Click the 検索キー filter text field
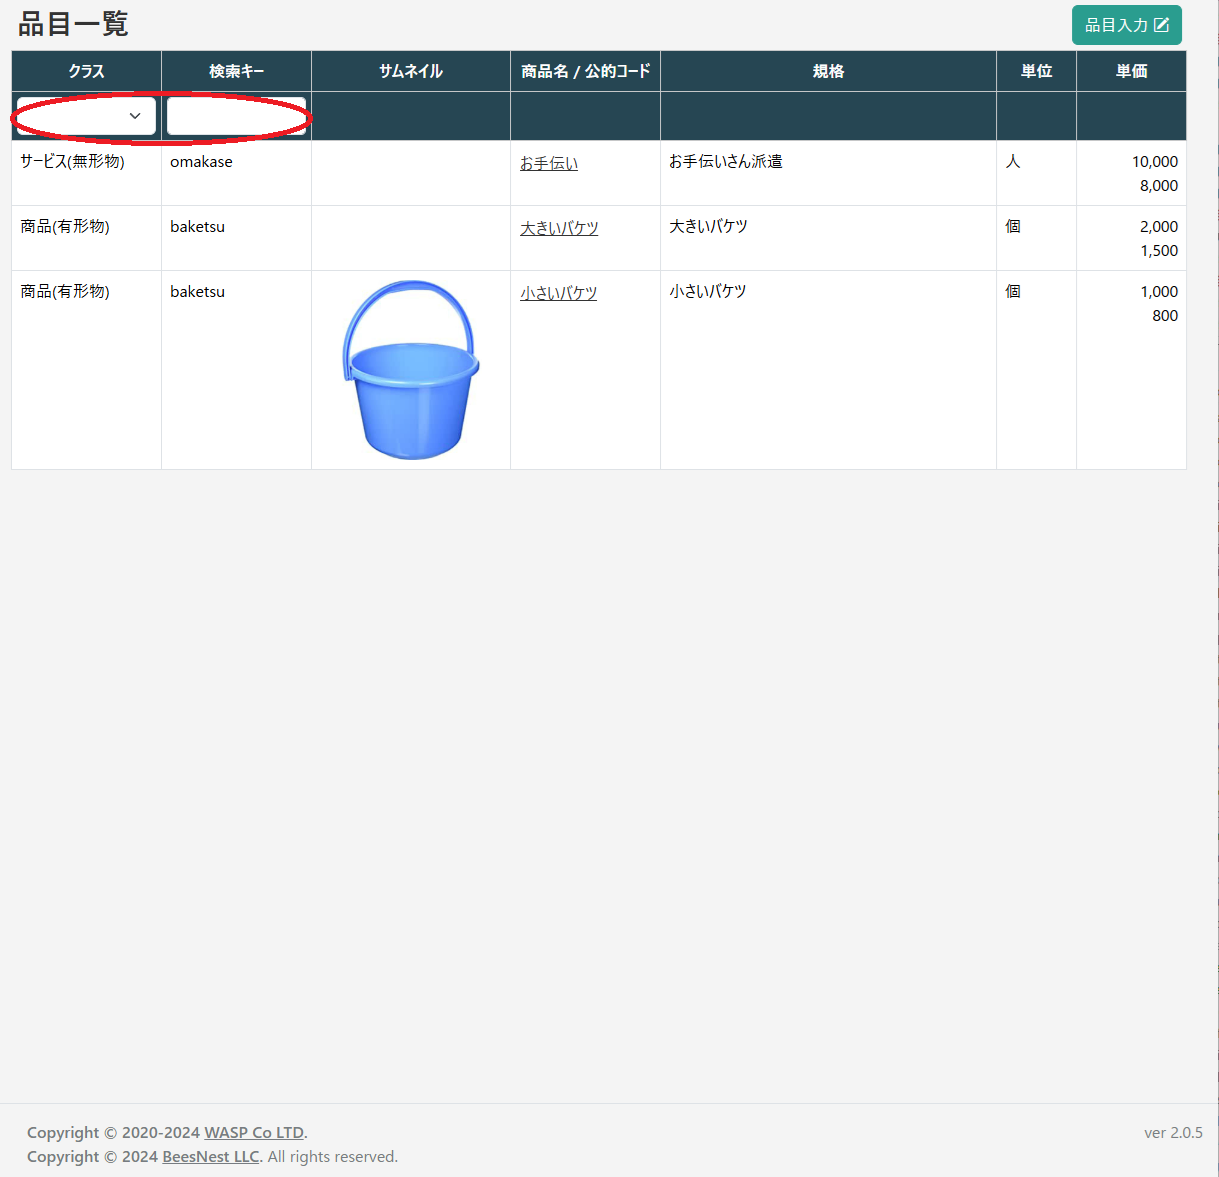 point(236,116)
